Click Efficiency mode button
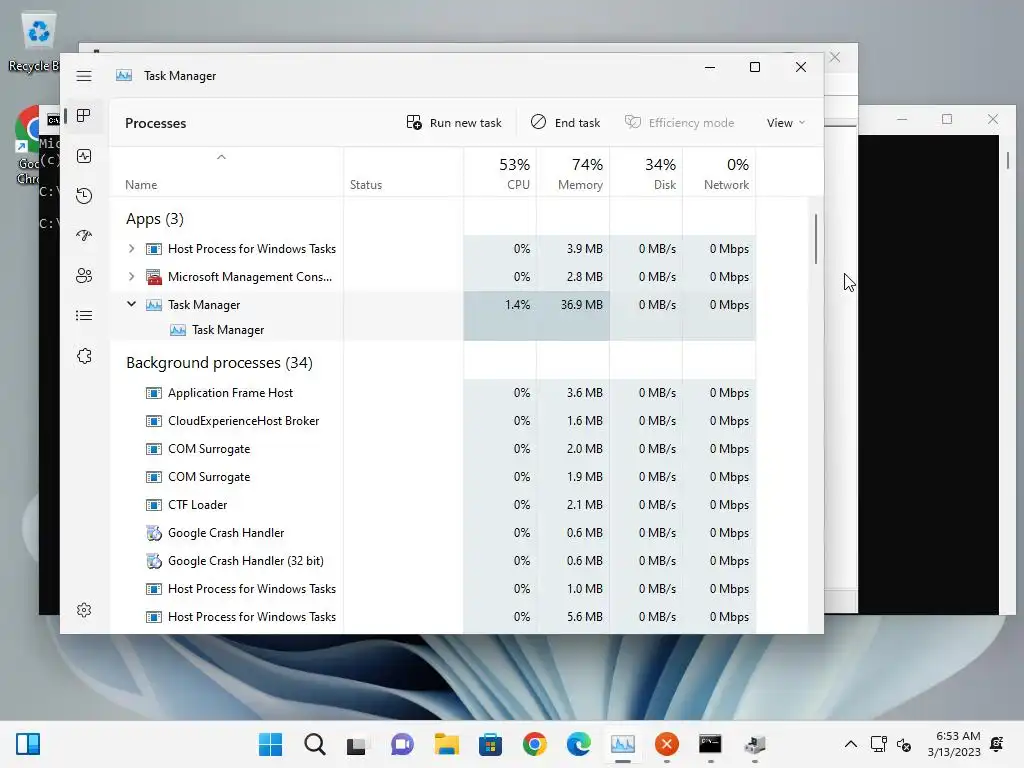Viewport: 1024px width, 768px height. (679, 123)
